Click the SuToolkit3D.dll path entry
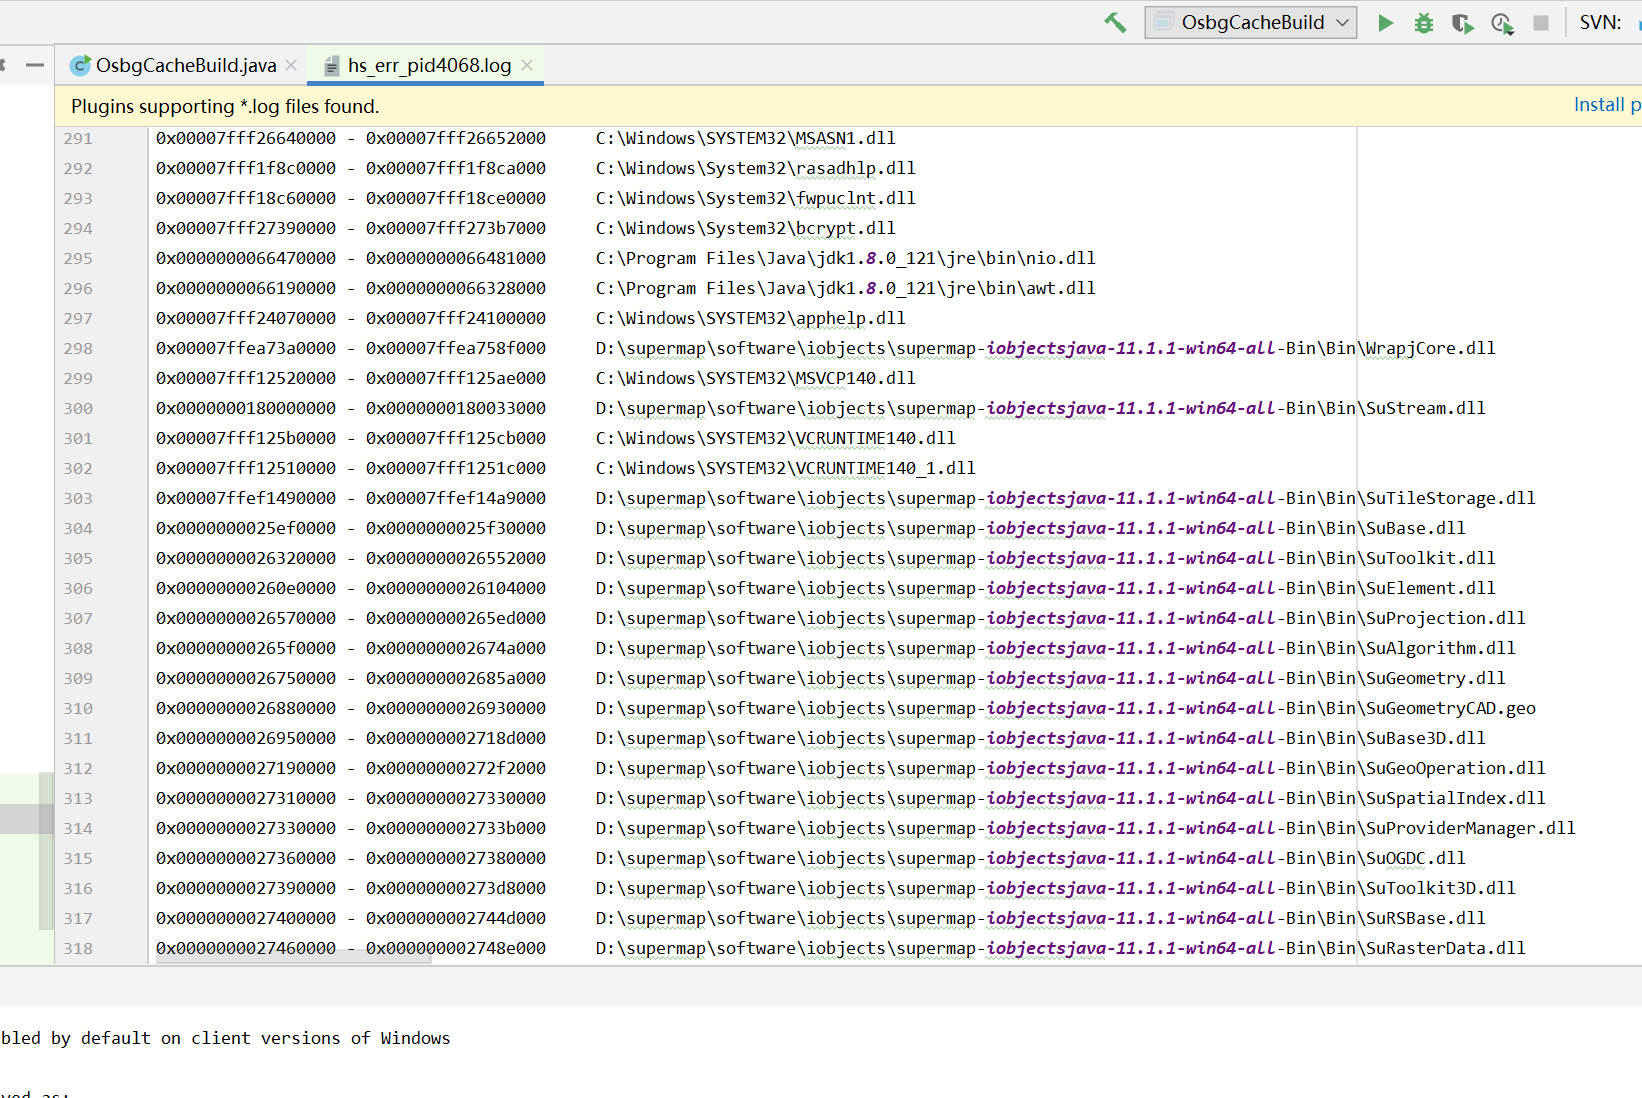 click(1055, 888)
